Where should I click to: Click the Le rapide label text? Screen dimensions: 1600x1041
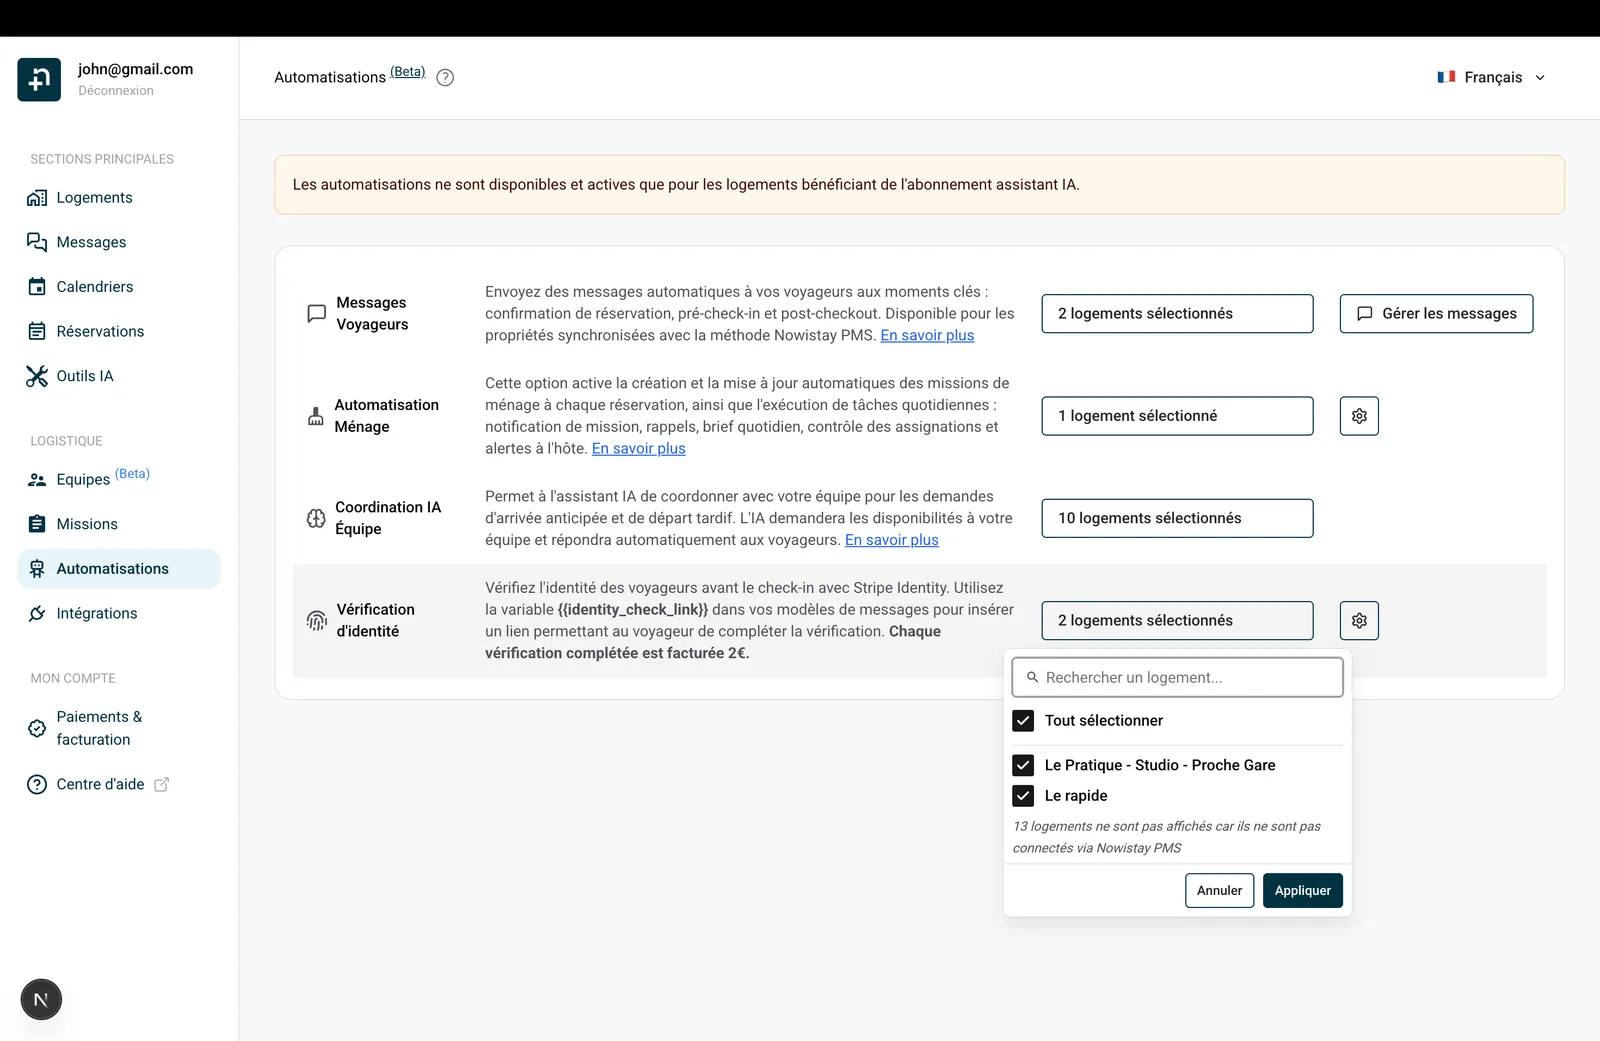pos(1076,796)
